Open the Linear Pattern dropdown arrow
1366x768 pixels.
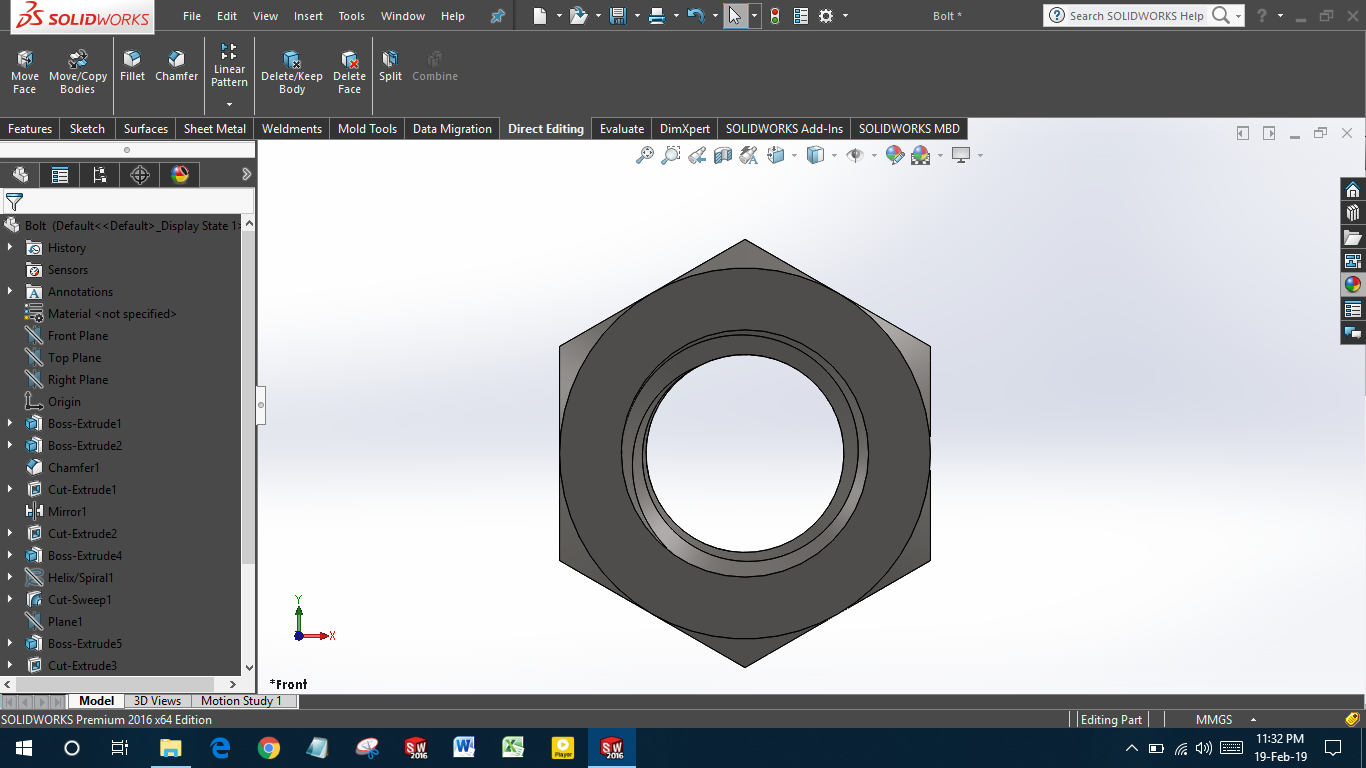229,104
